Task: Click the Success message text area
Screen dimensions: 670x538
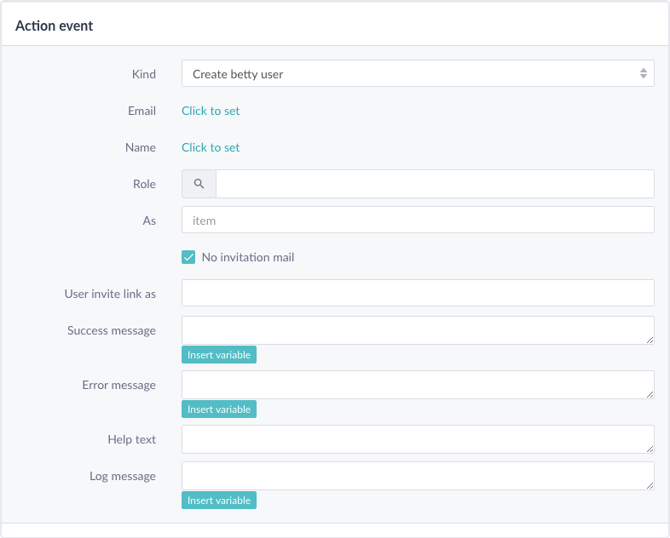Action: pos(417,330)
